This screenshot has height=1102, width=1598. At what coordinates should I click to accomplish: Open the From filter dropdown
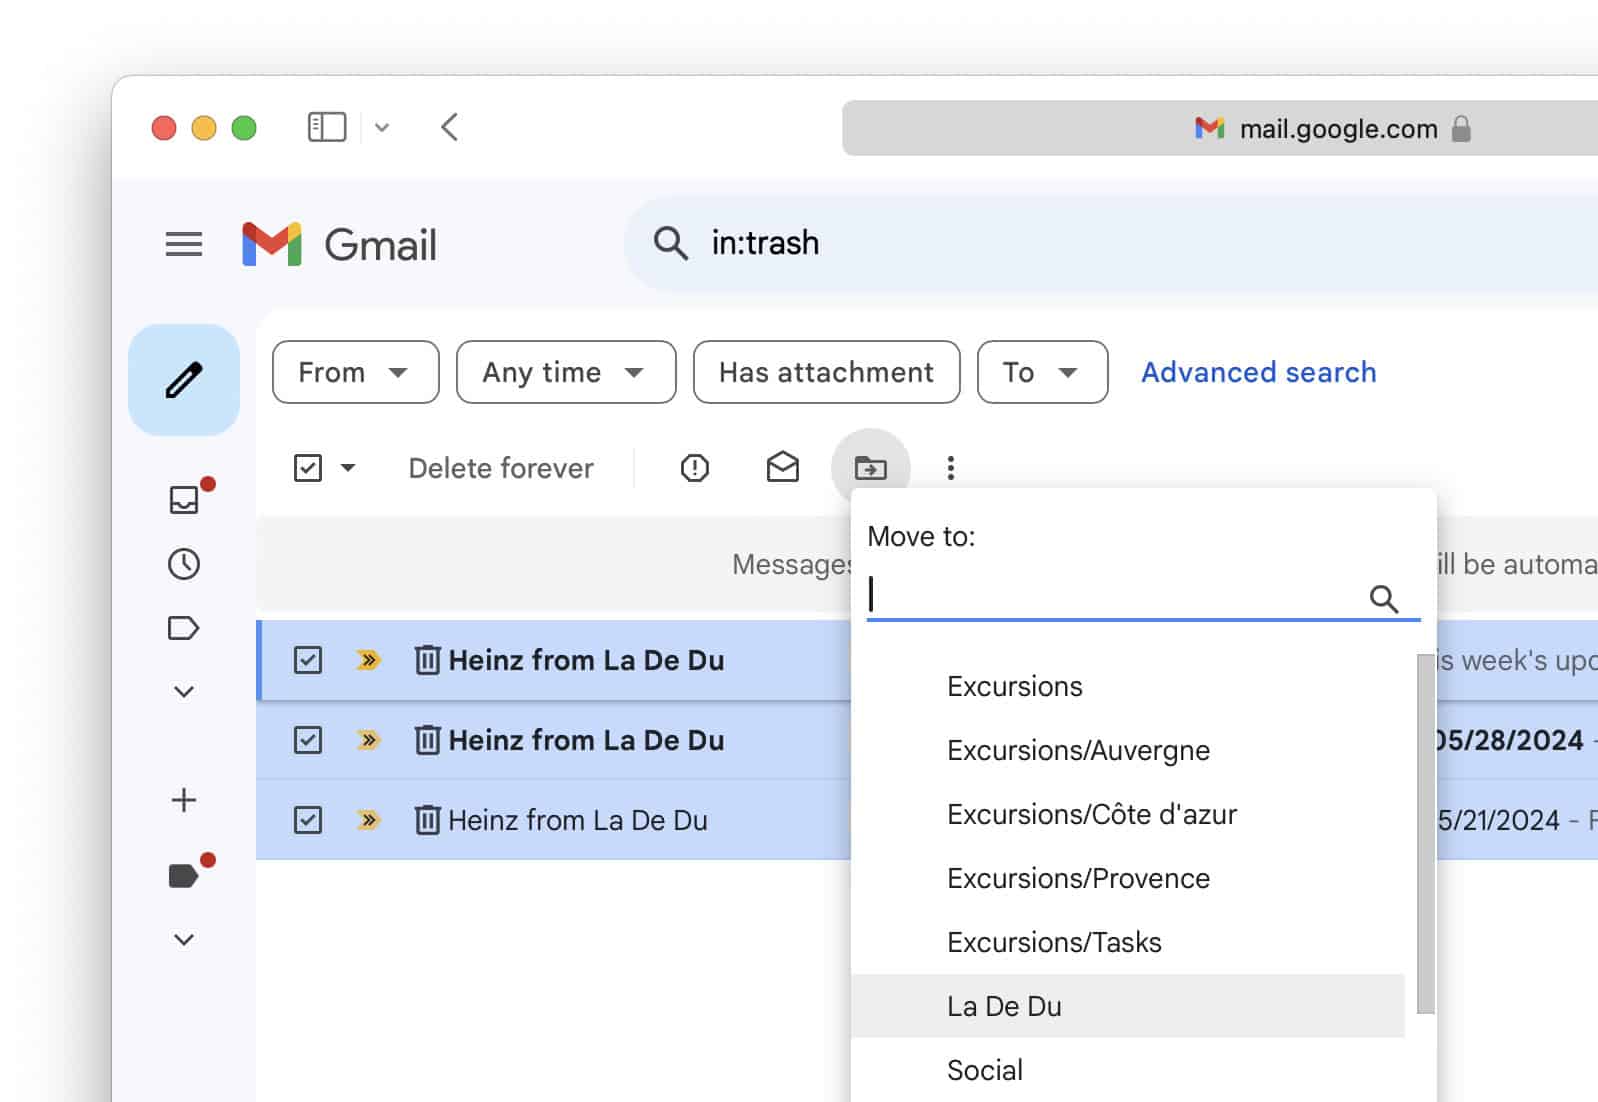tap(355, 372)
